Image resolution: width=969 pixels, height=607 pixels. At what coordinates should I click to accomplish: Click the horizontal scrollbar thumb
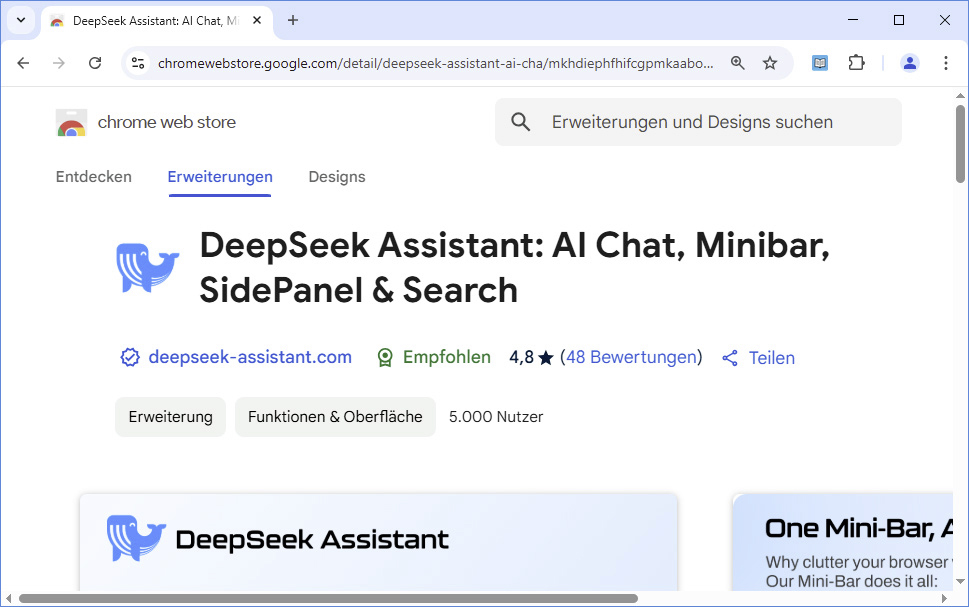click(x=328, y=598)
